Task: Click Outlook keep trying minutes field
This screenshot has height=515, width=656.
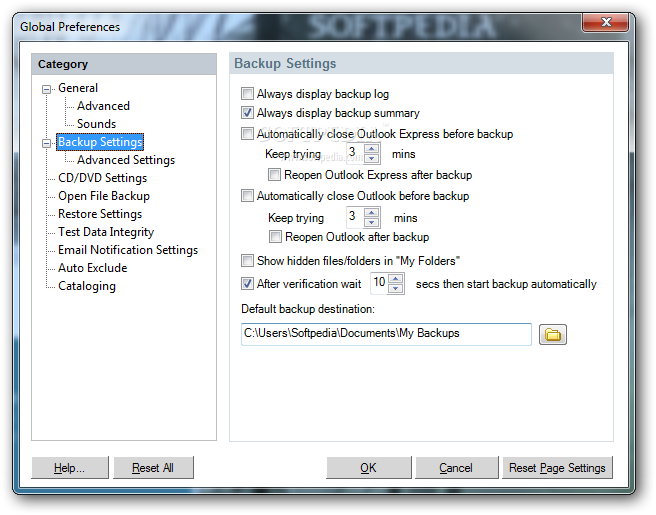Action: (356, 217)
